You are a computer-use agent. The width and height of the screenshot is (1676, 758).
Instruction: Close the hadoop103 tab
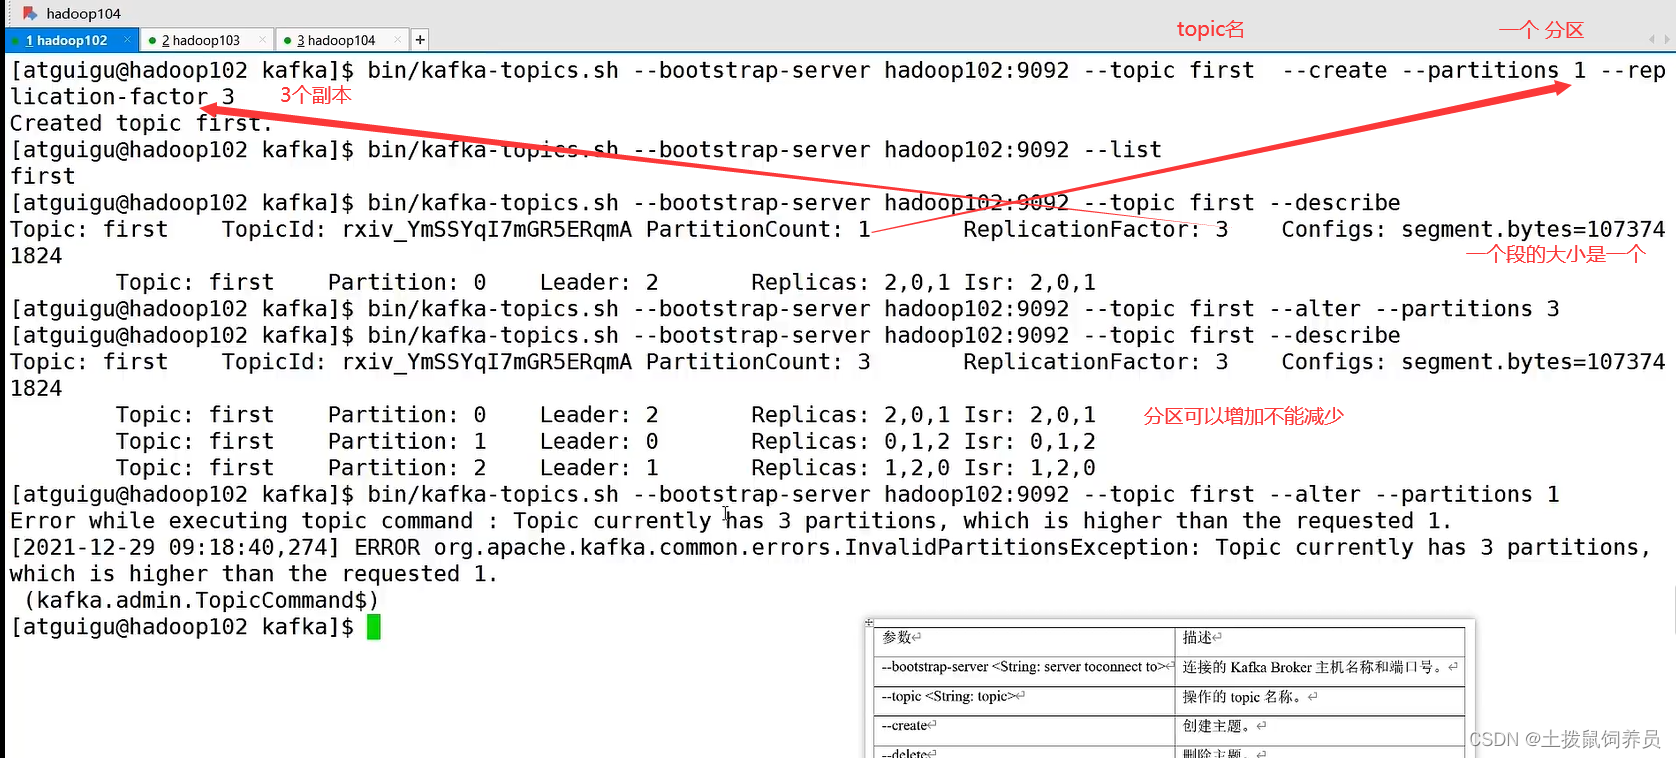click(x=262, y=40)
